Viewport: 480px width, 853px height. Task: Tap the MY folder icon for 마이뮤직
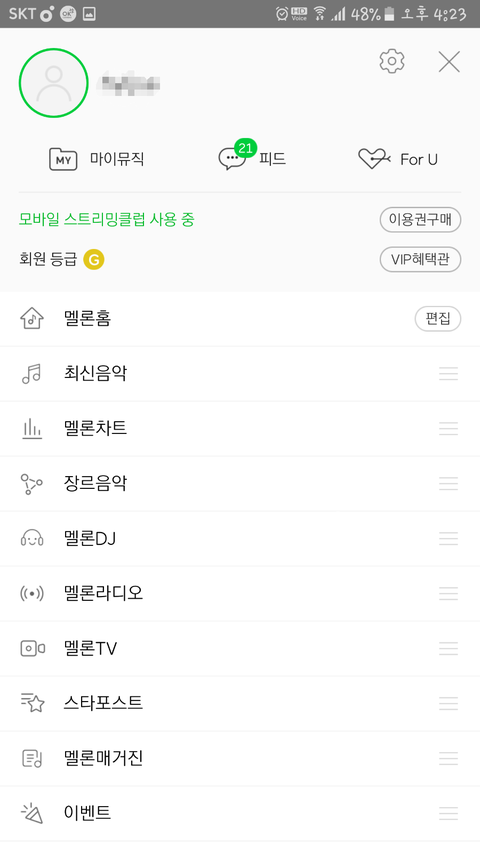pyautogui.click(x=63, y=159)
